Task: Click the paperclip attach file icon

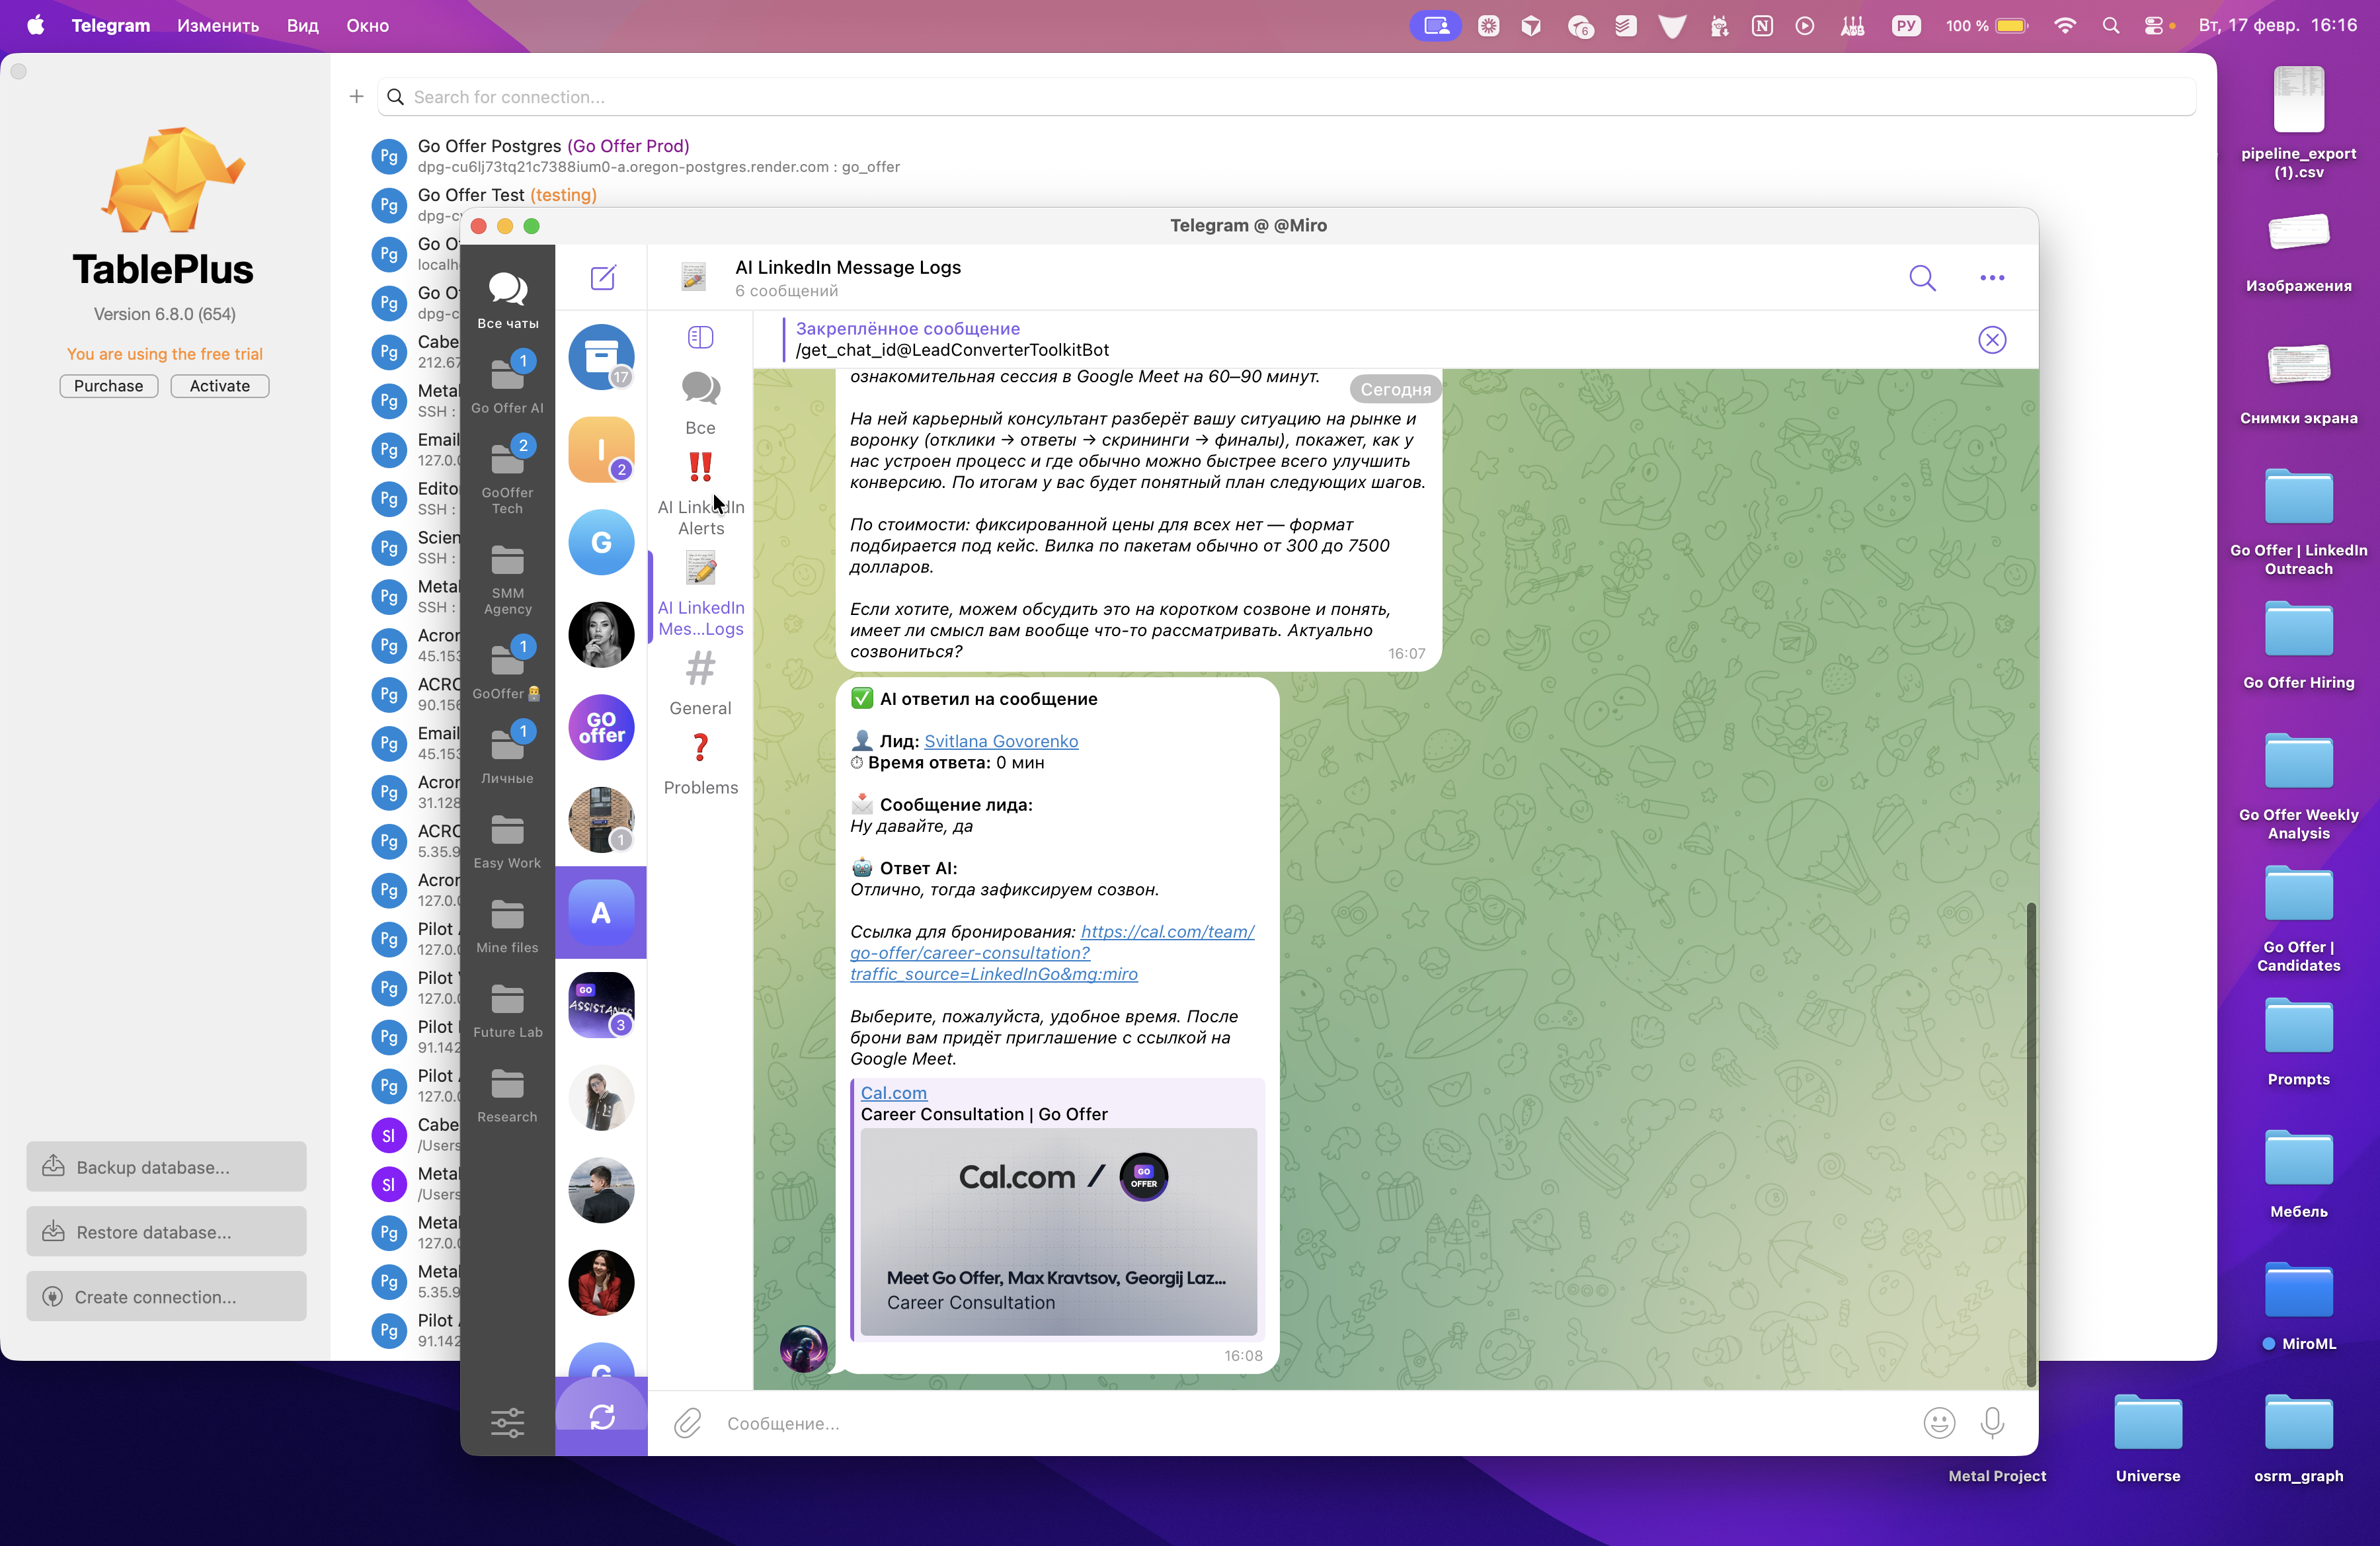Action: click(687, 1422)
